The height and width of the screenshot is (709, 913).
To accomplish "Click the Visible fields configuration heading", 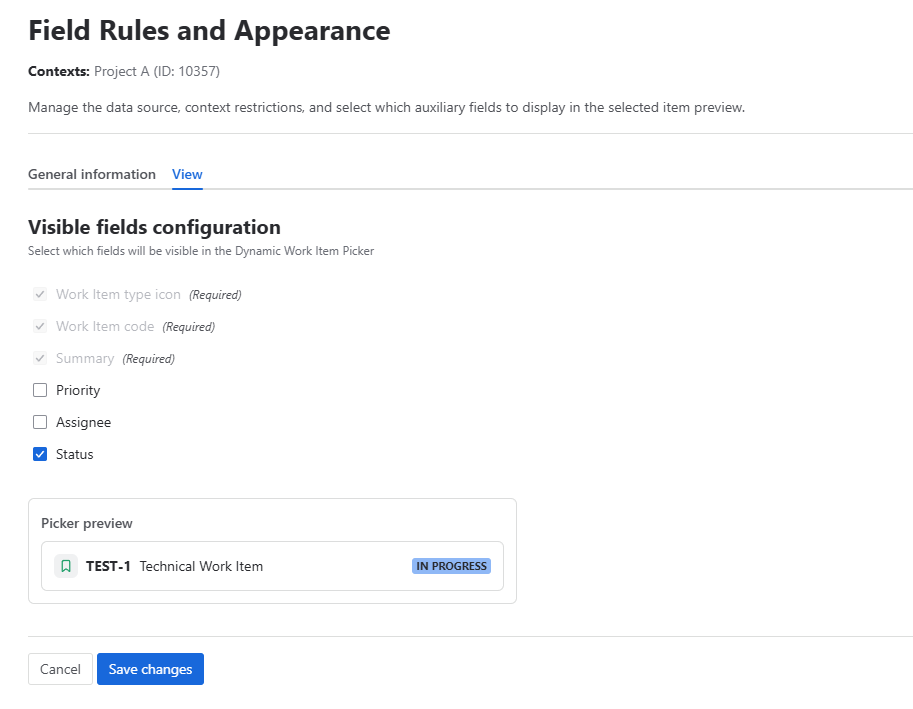I will click(x=154, y=227).
